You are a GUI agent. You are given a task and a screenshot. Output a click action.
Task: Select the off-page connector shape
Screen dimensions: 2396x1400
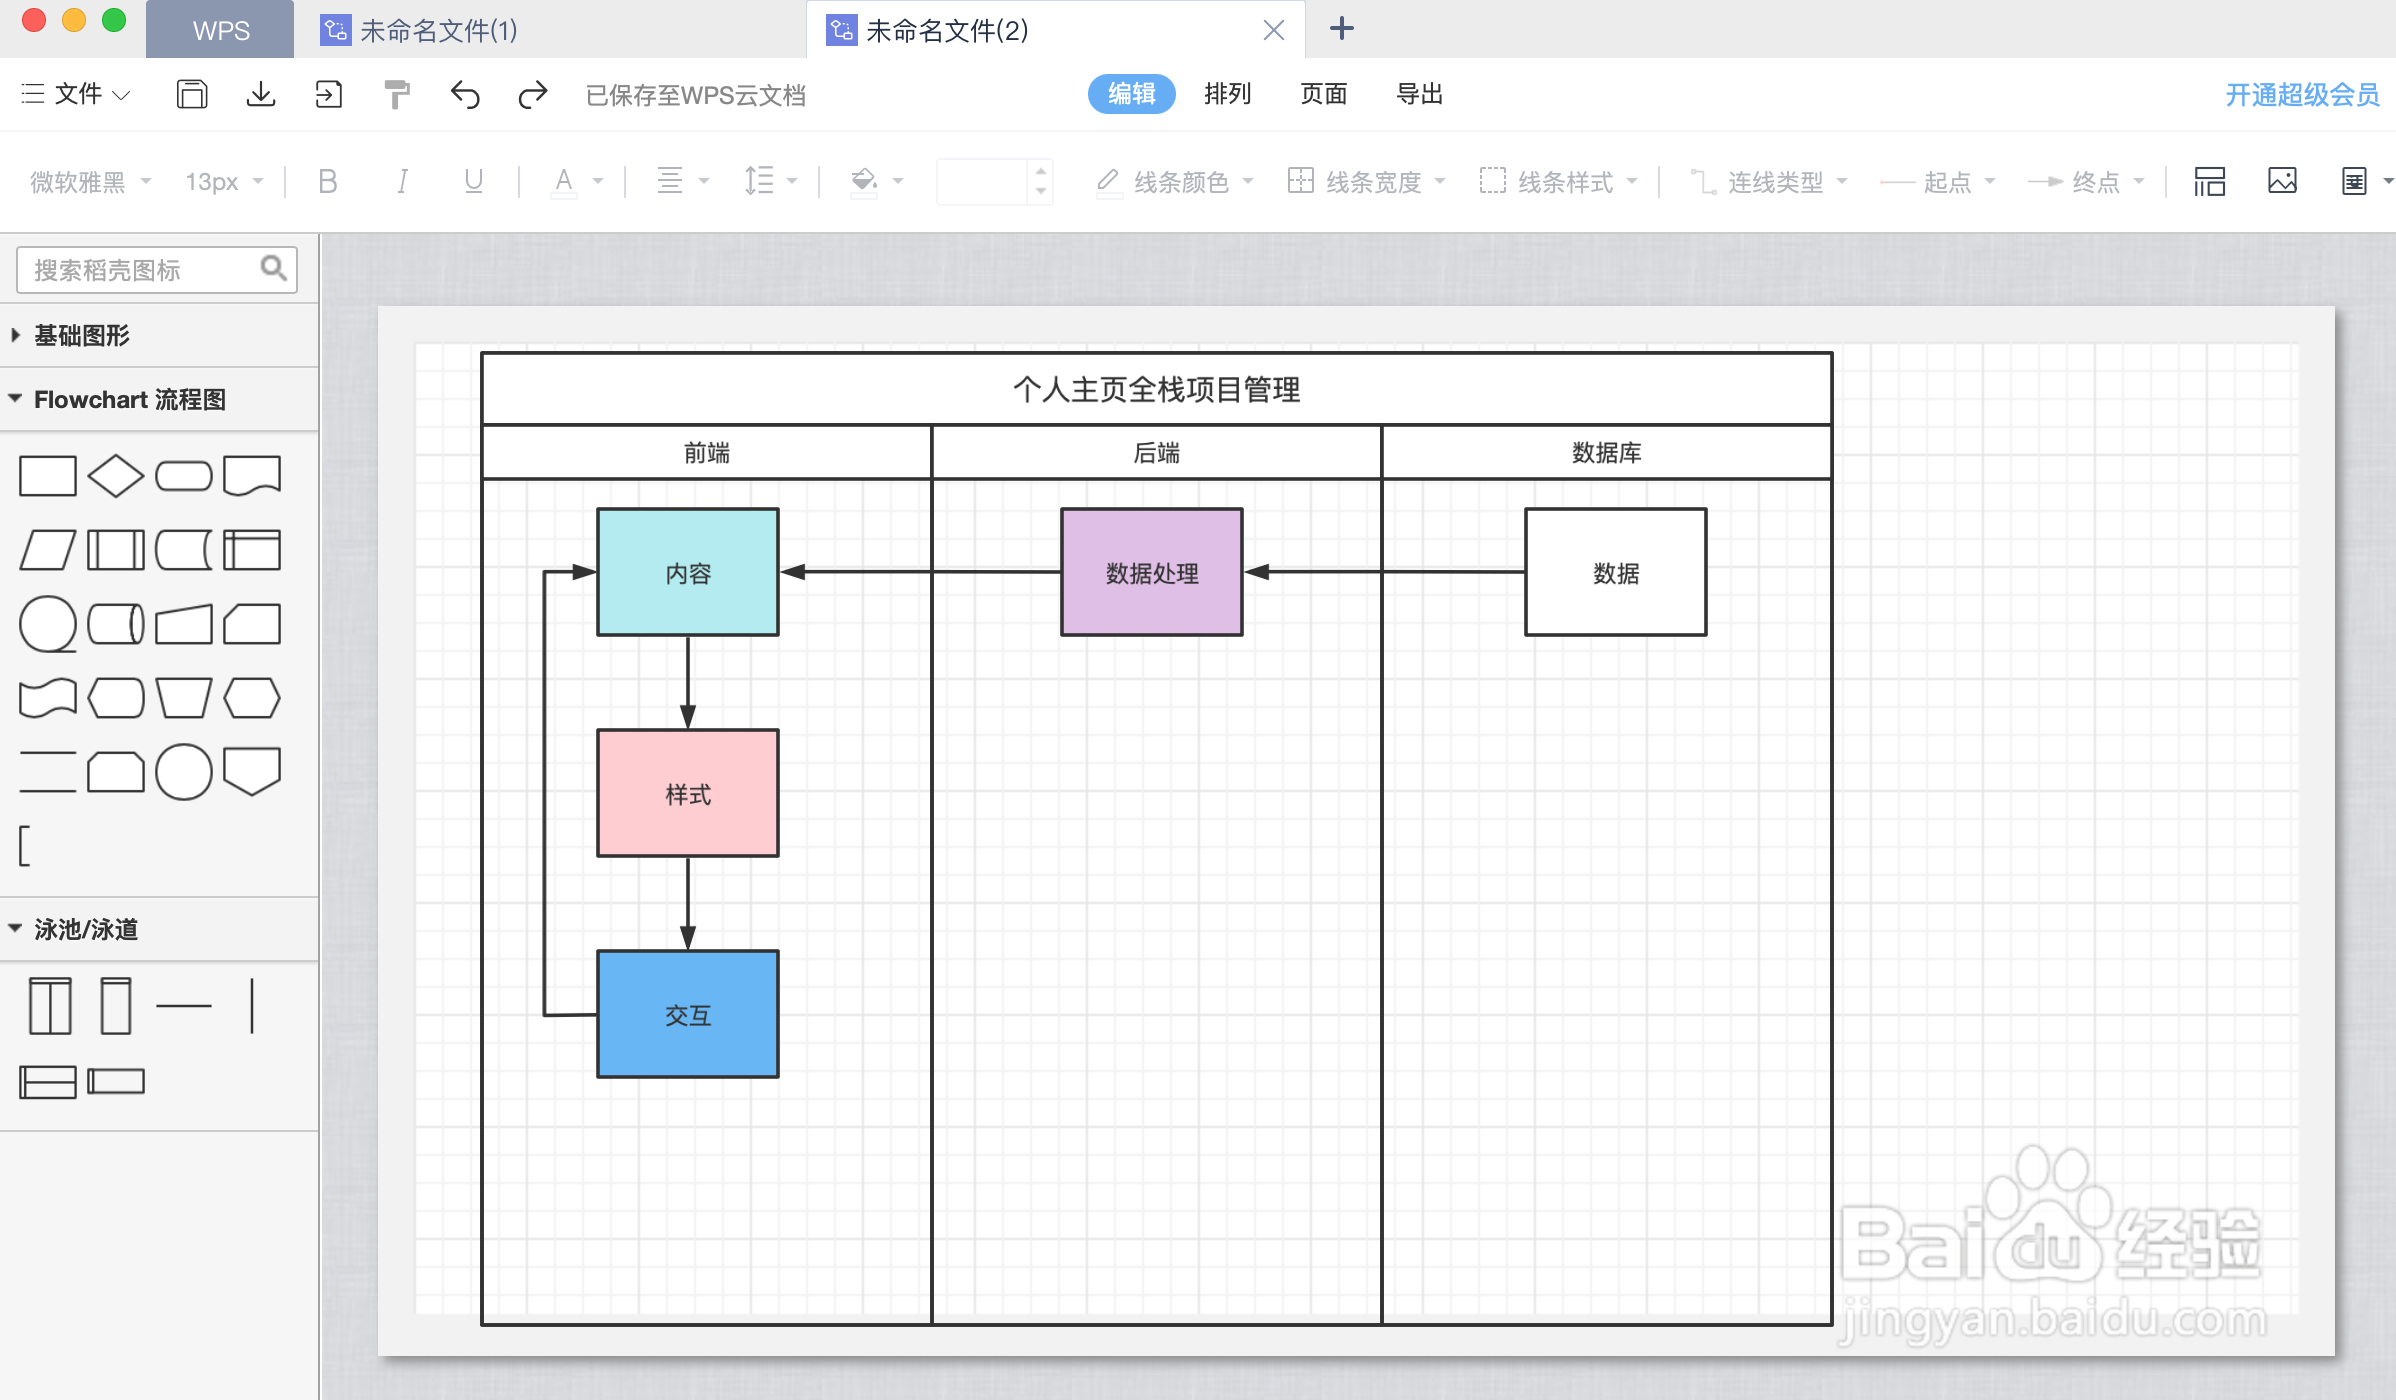[x=252, y=771]
